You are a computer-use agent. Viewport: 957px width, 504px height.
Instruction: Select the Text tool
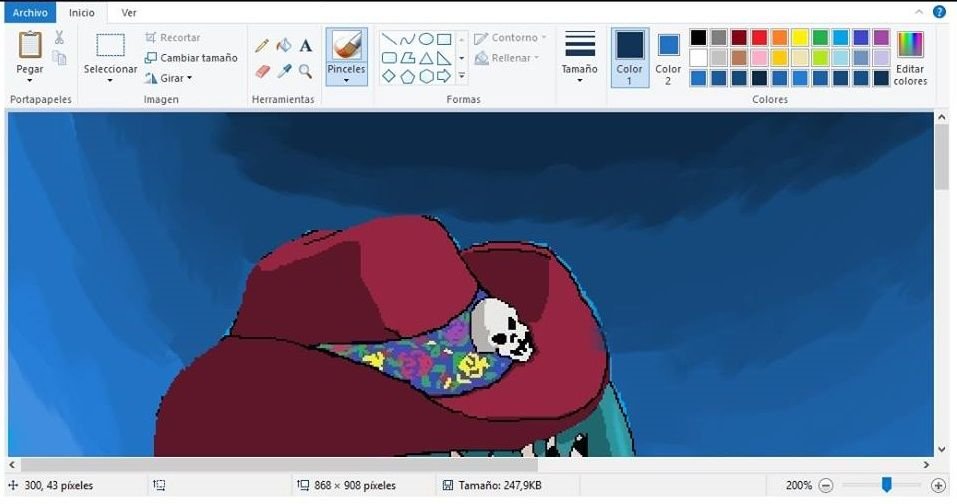coord(306,45)
